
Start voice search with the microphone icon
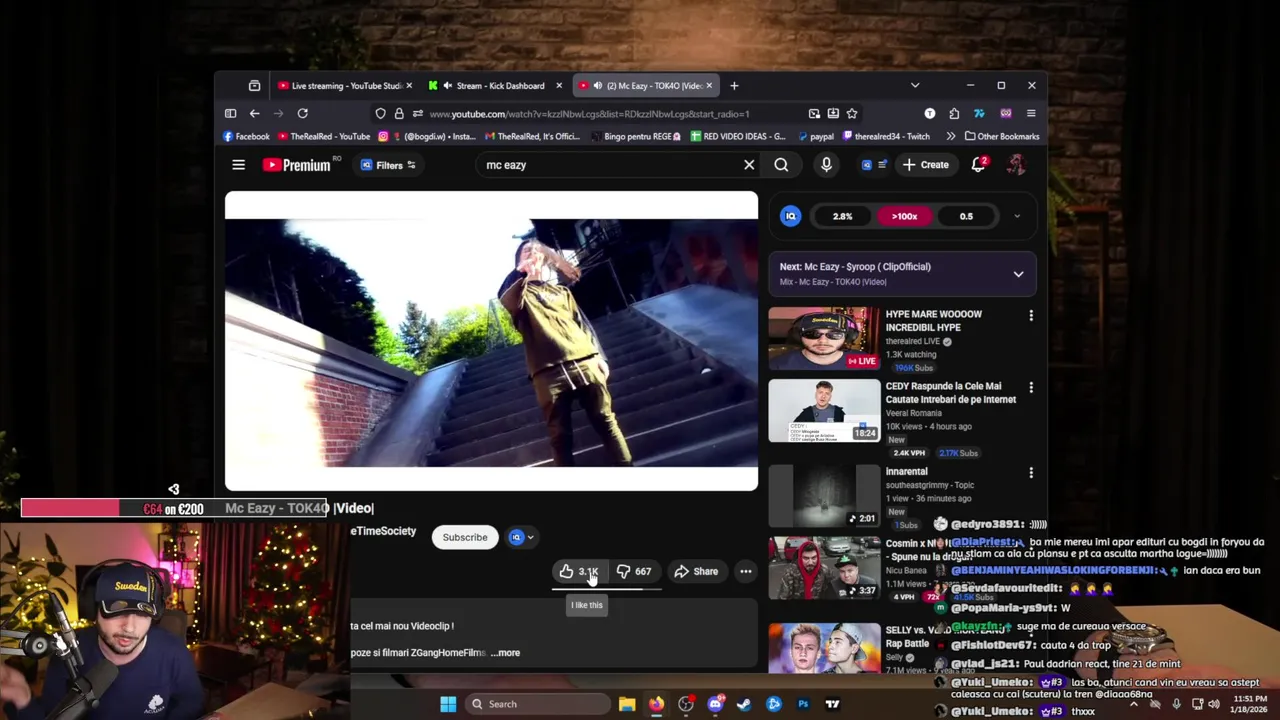pos(826,165)
